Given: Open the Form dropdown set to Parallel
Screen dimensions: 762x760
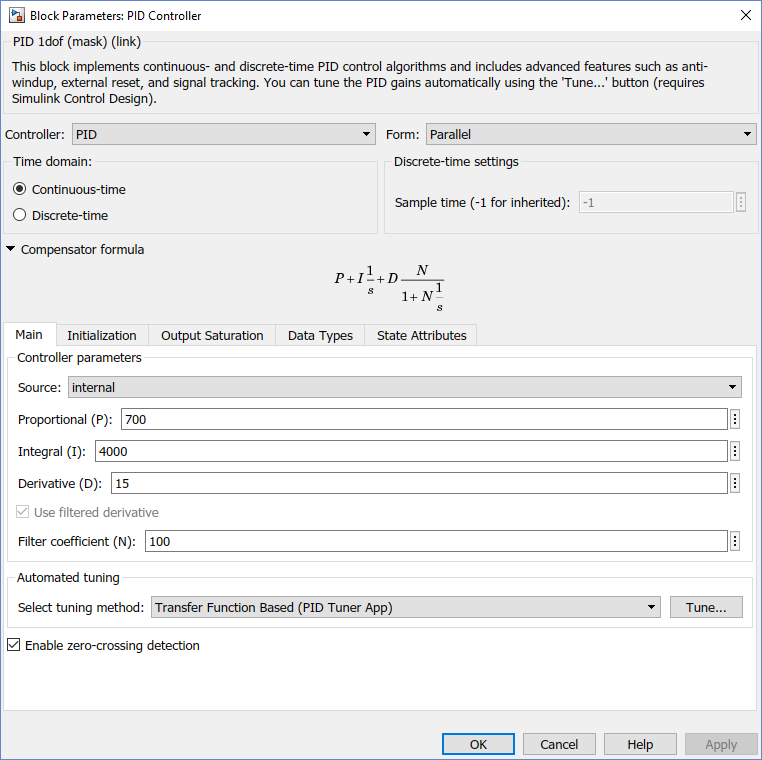Looking at the screenshot, I should [591, 134].
